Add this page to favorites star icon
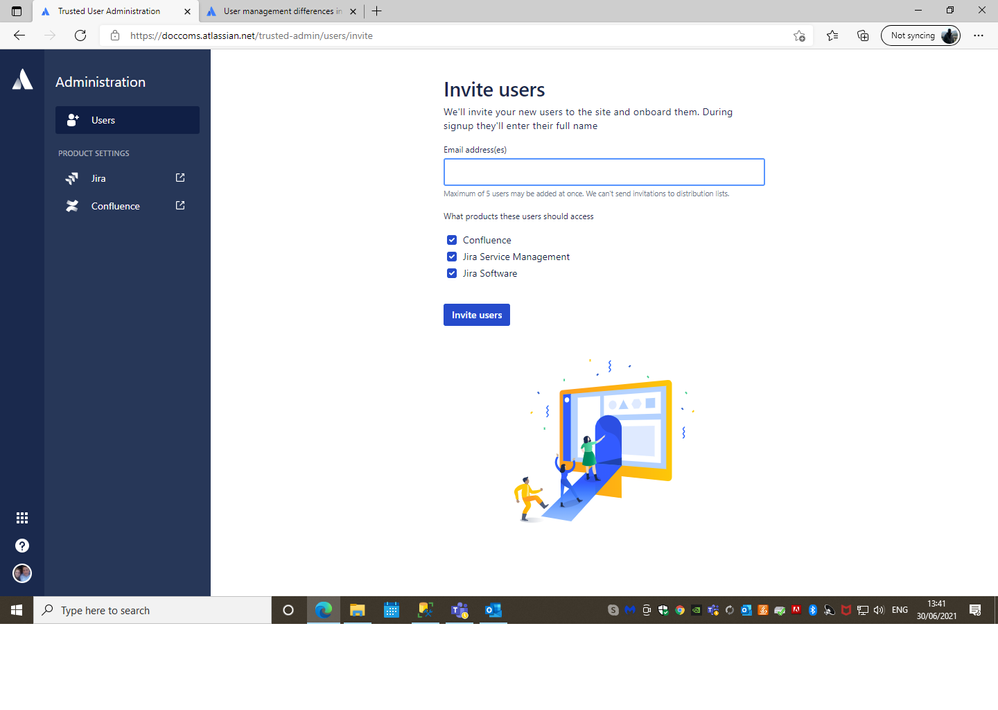Screen dimensions: 998x710 click(799, 36)
